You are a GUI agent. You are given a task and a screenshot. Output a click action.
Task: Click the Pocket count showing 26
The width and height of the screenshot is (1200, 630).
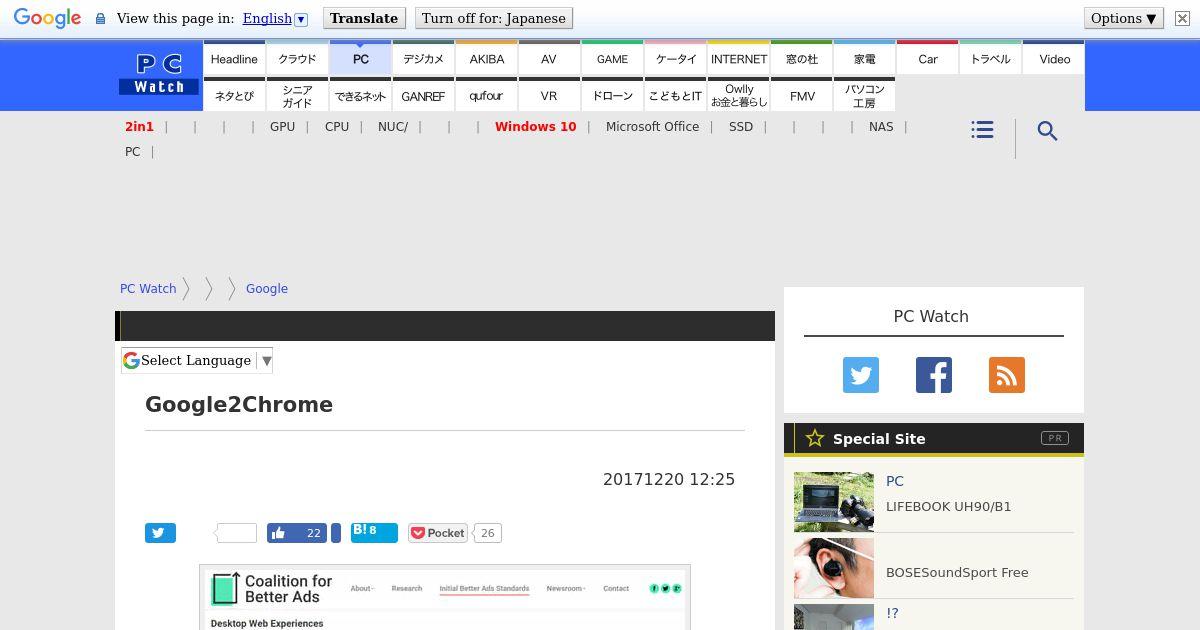[x=487, y=533]
